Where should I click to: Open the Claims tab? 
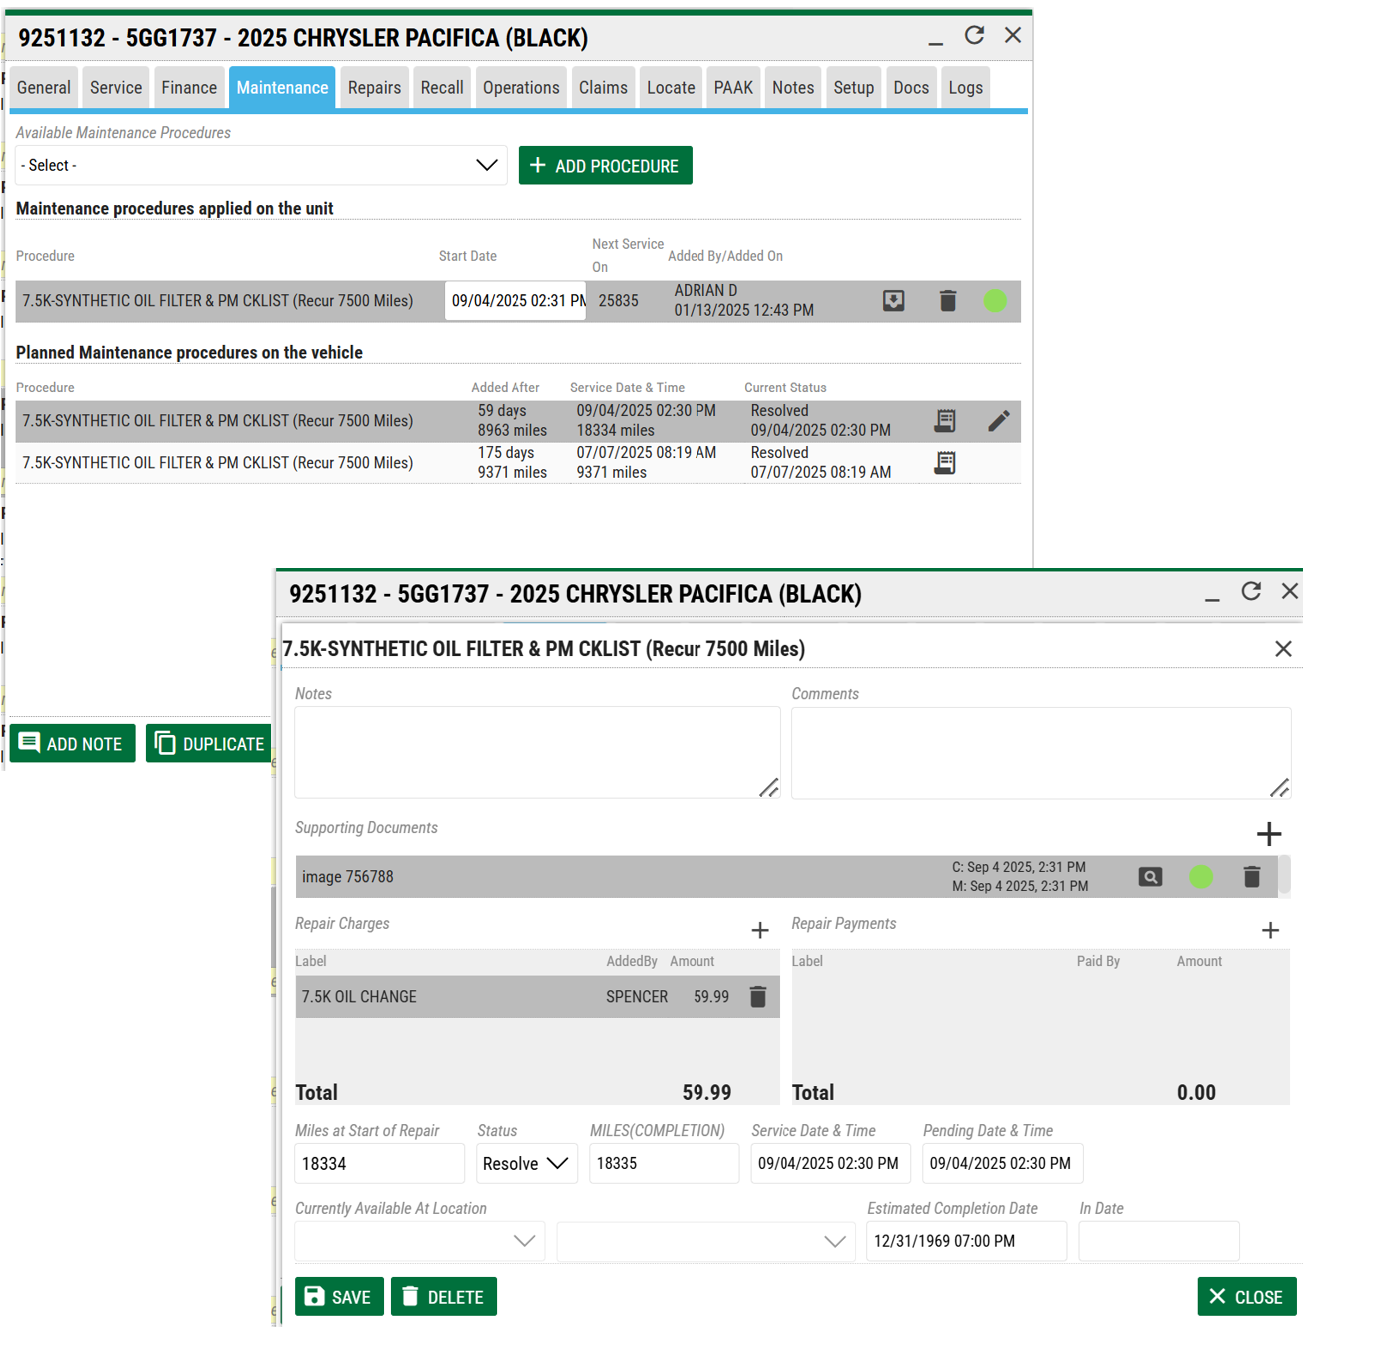pos(603,88)
